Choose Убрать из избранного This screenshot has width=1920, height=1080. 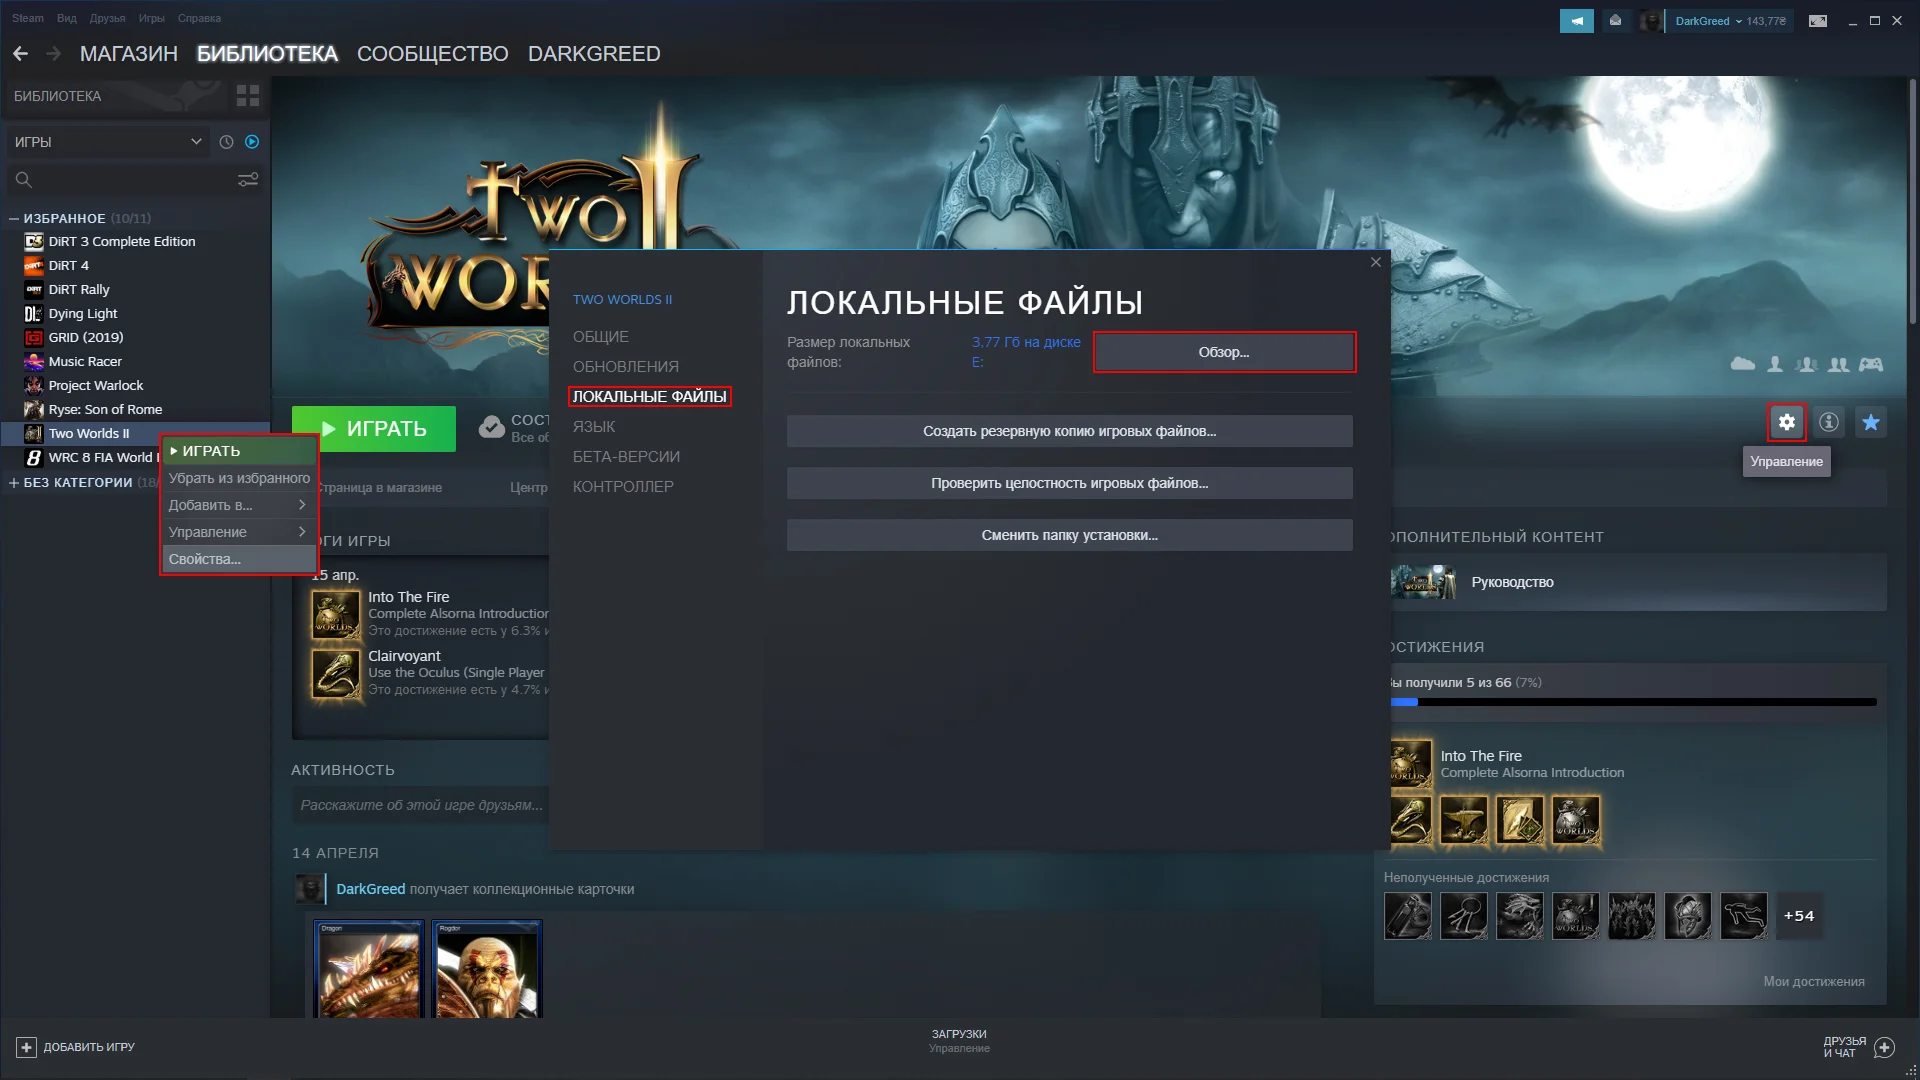click(238, 478)
